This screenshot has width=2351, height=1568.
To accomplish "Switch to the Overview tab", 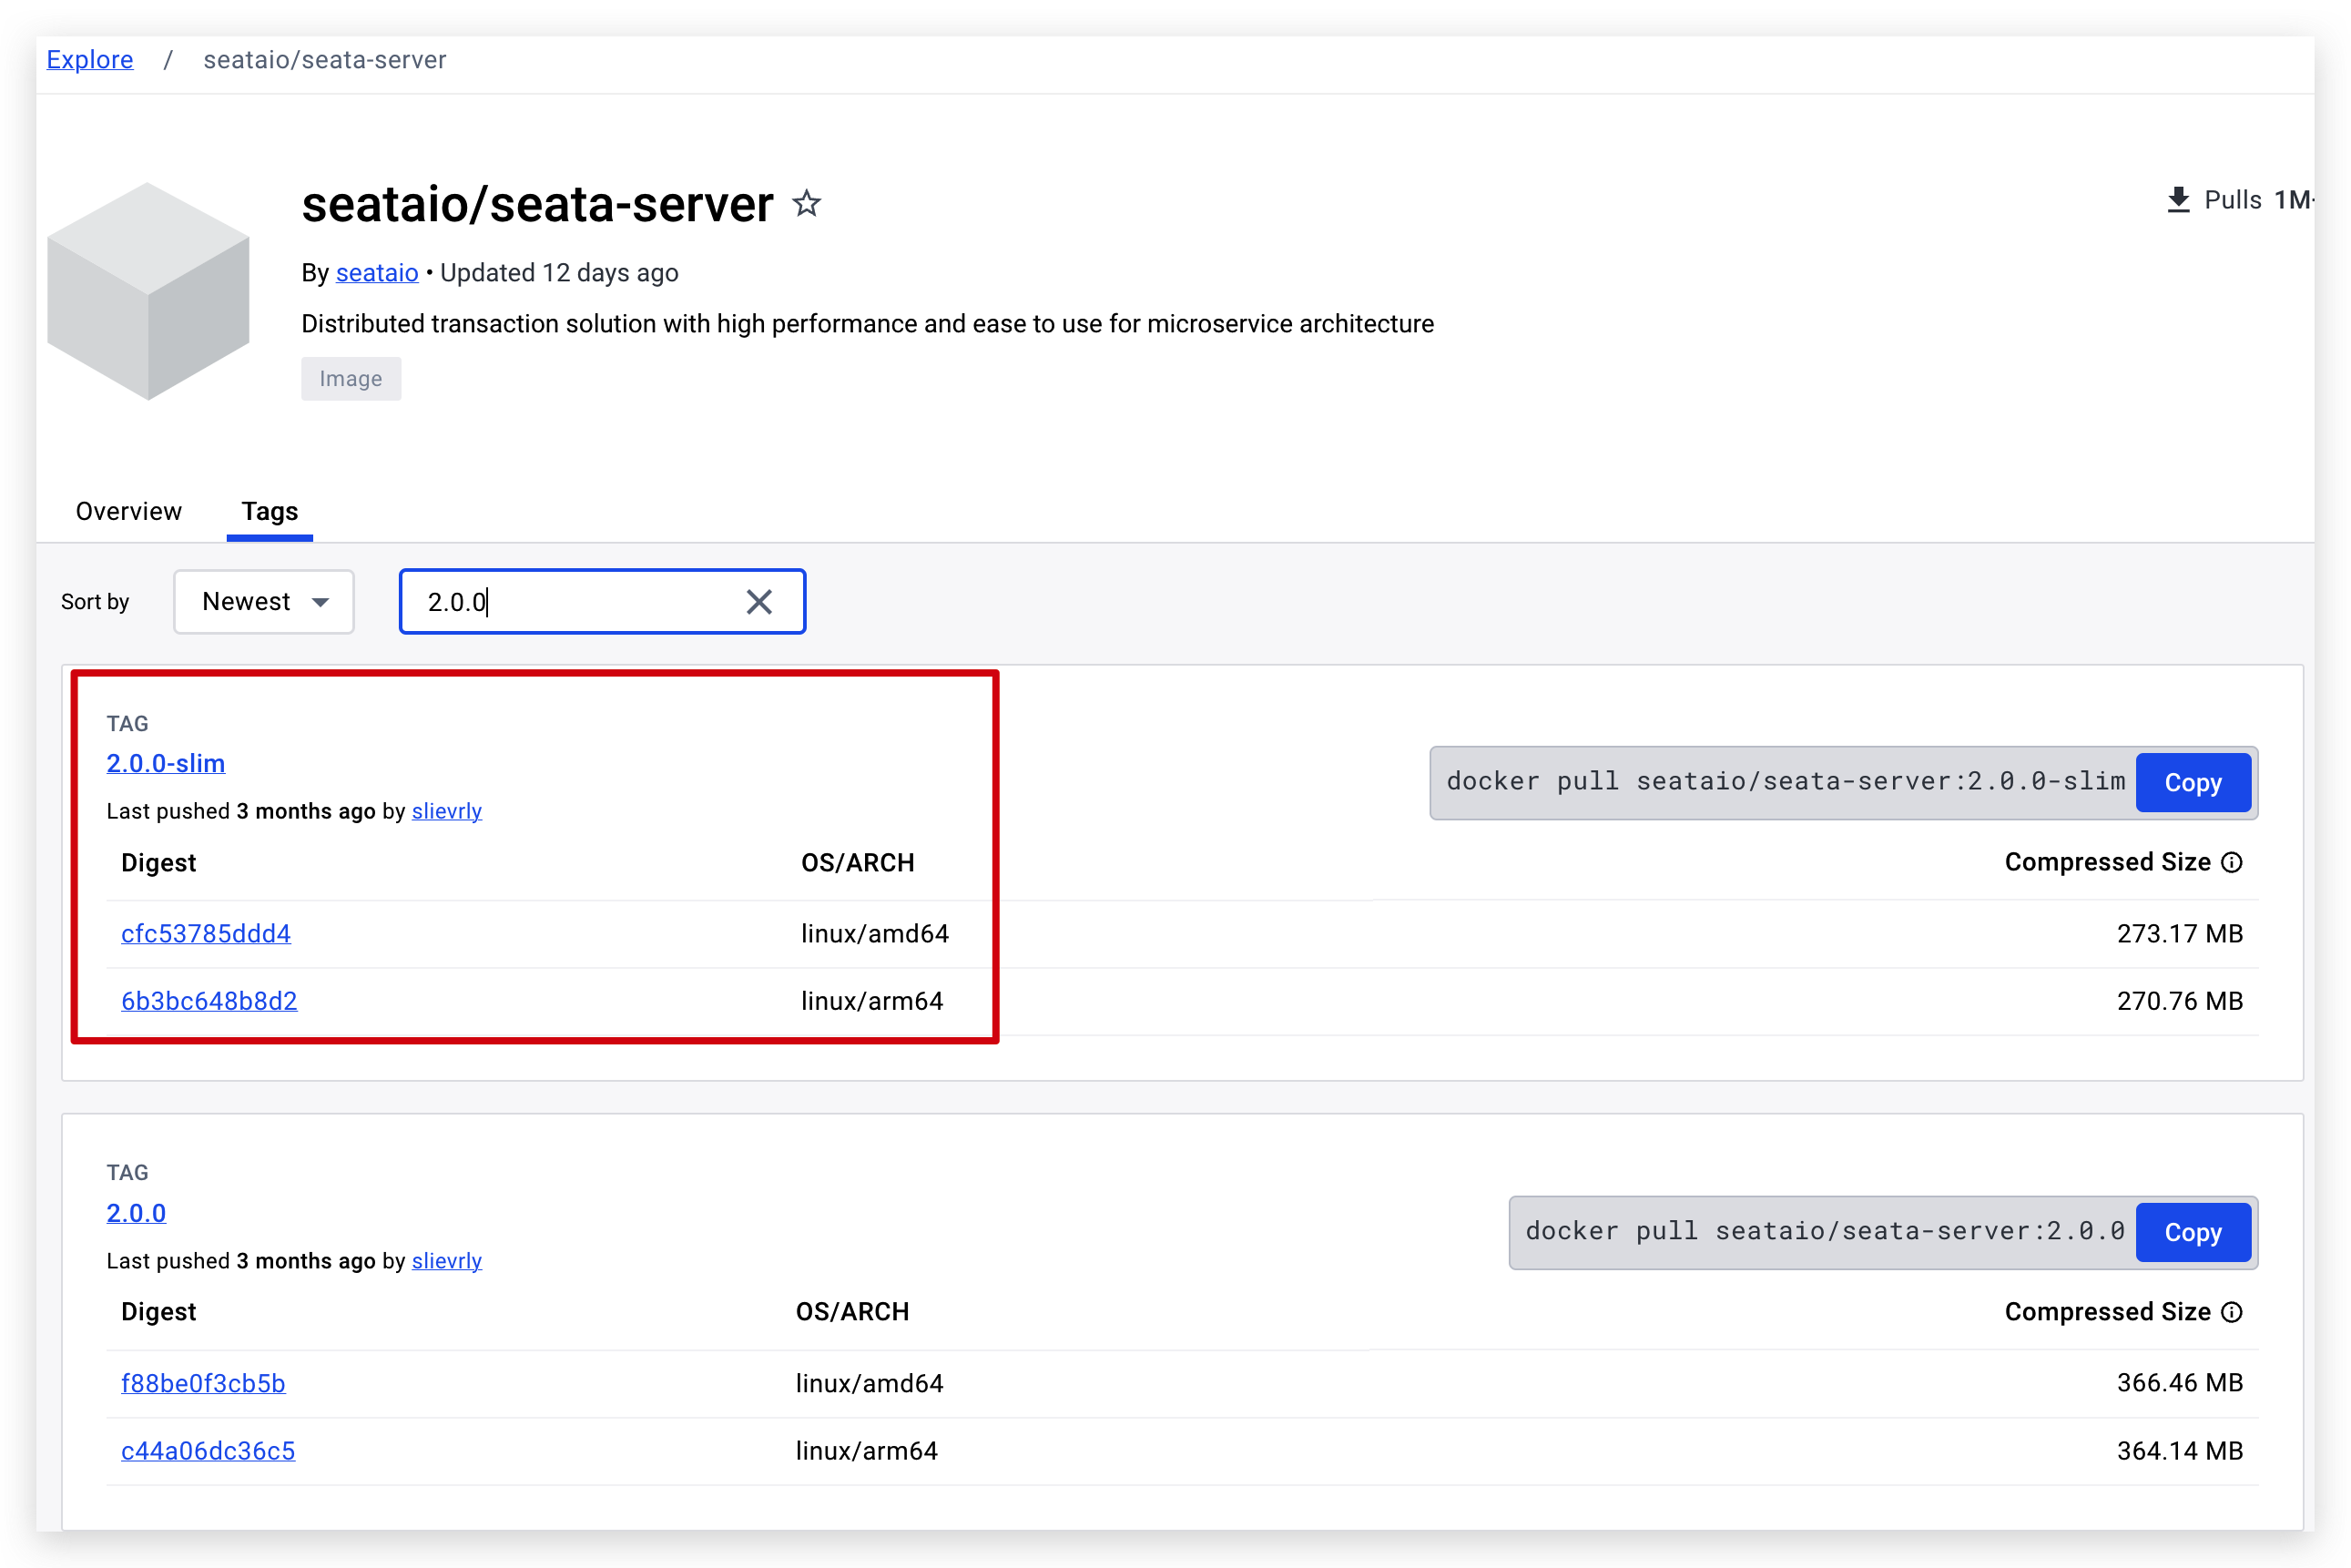I will [x=128, y=511].
